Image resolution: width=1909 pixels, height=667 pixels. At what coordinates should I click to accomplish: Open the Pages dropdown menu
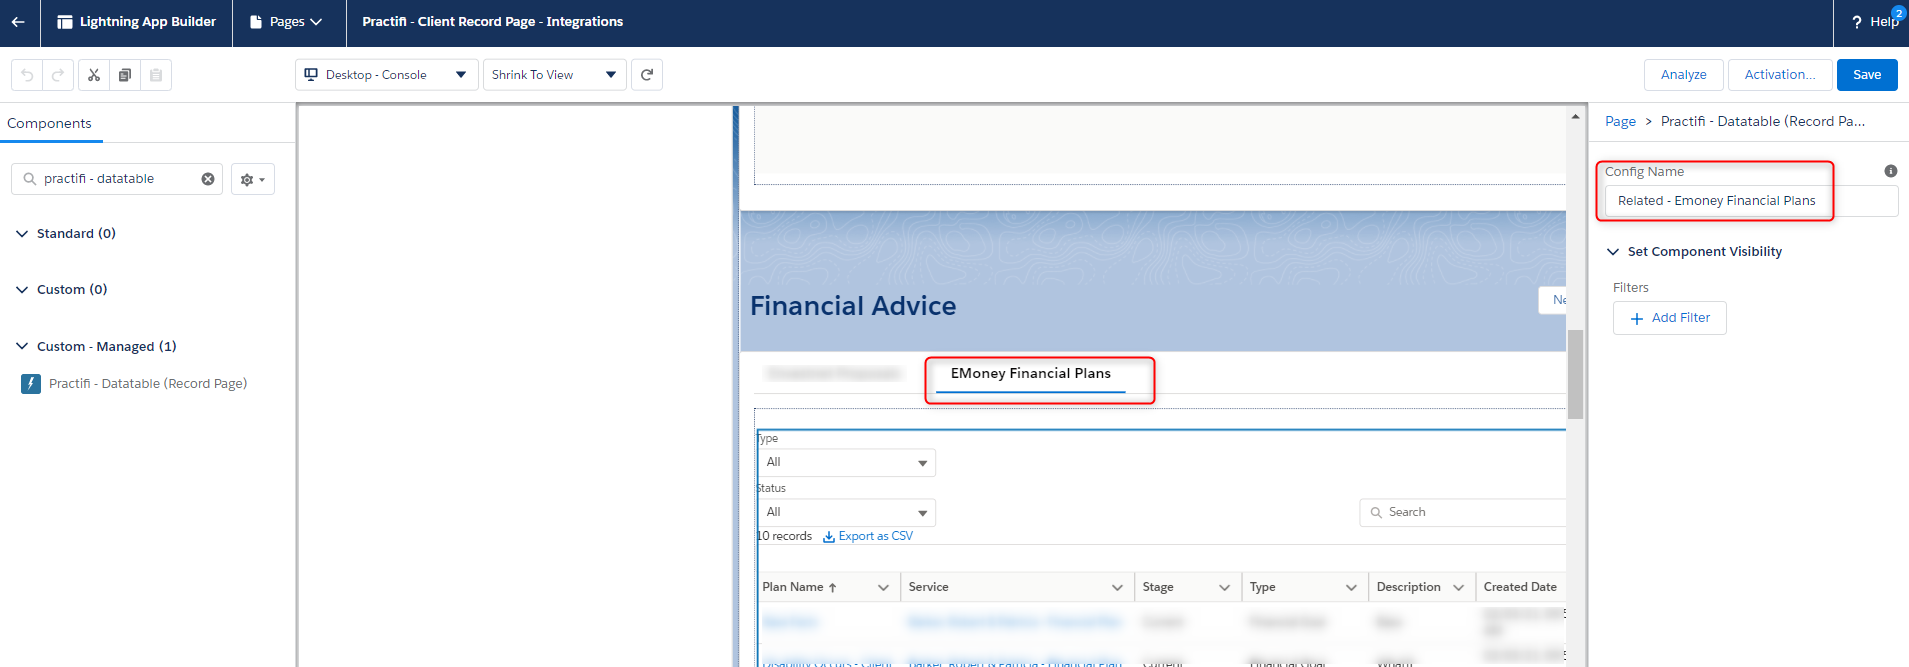[286, 21]
